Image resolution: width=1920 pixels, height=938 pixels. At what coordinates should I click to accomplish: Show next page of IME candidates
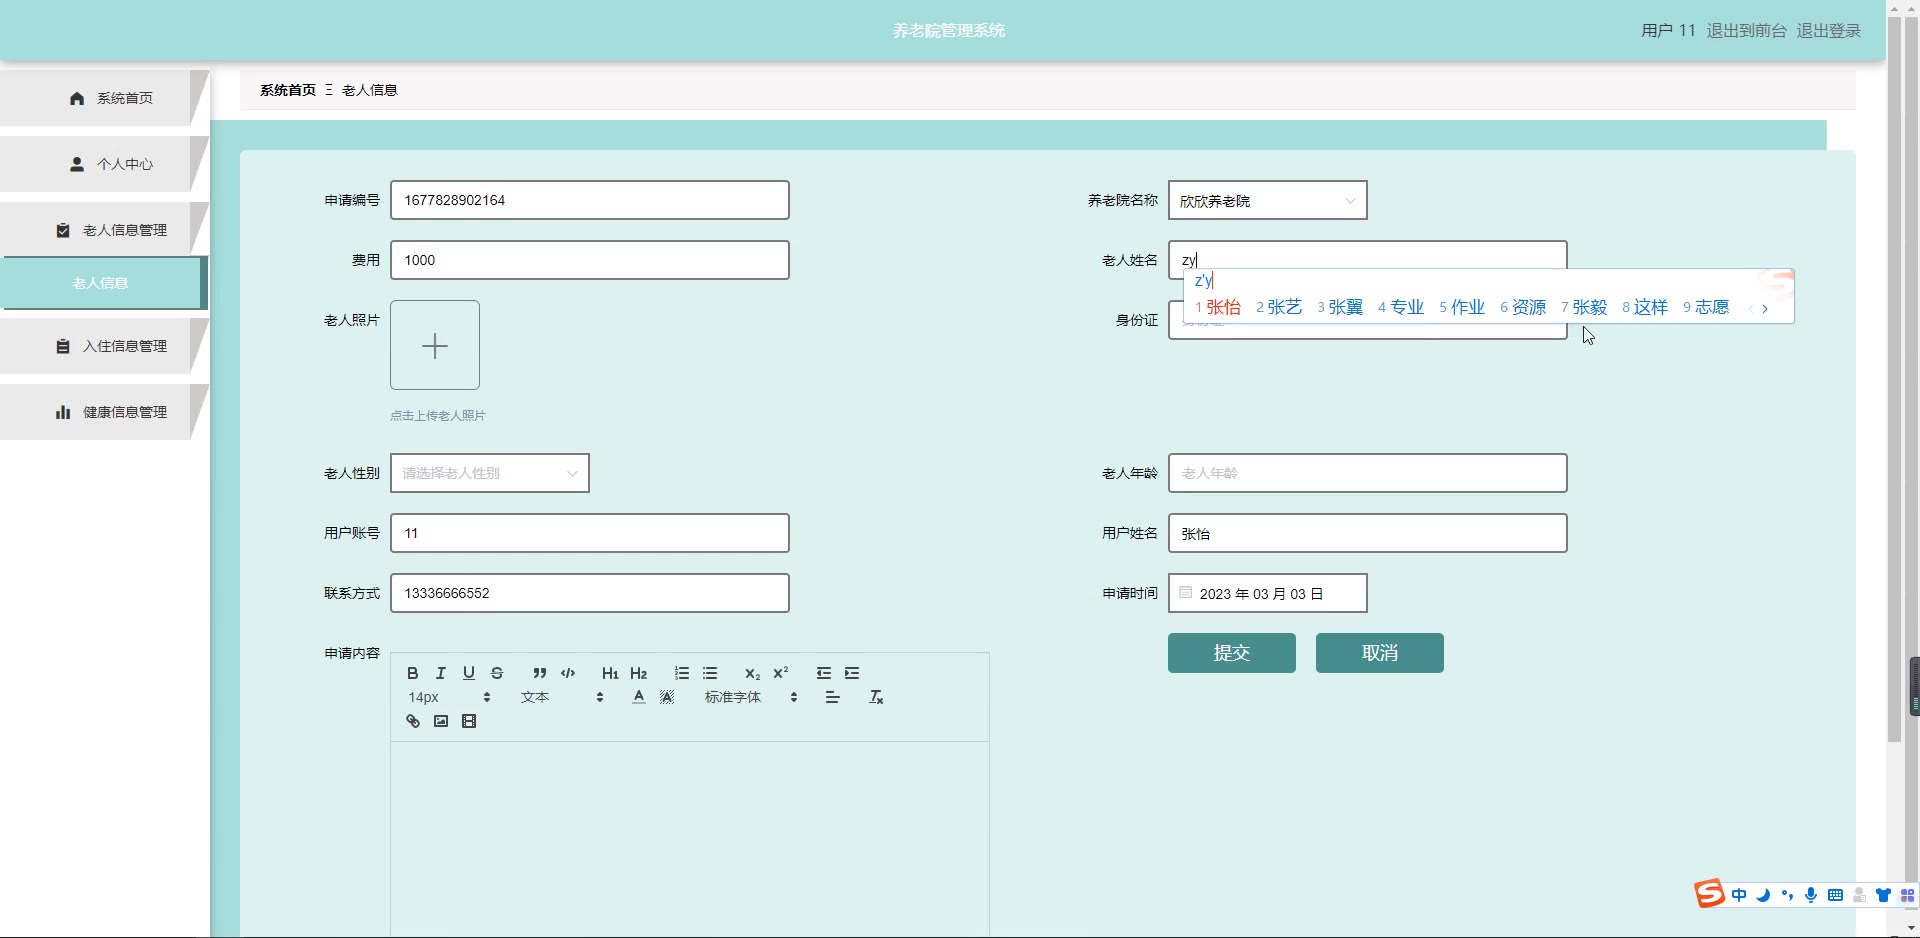click(x=1765, y=308)
